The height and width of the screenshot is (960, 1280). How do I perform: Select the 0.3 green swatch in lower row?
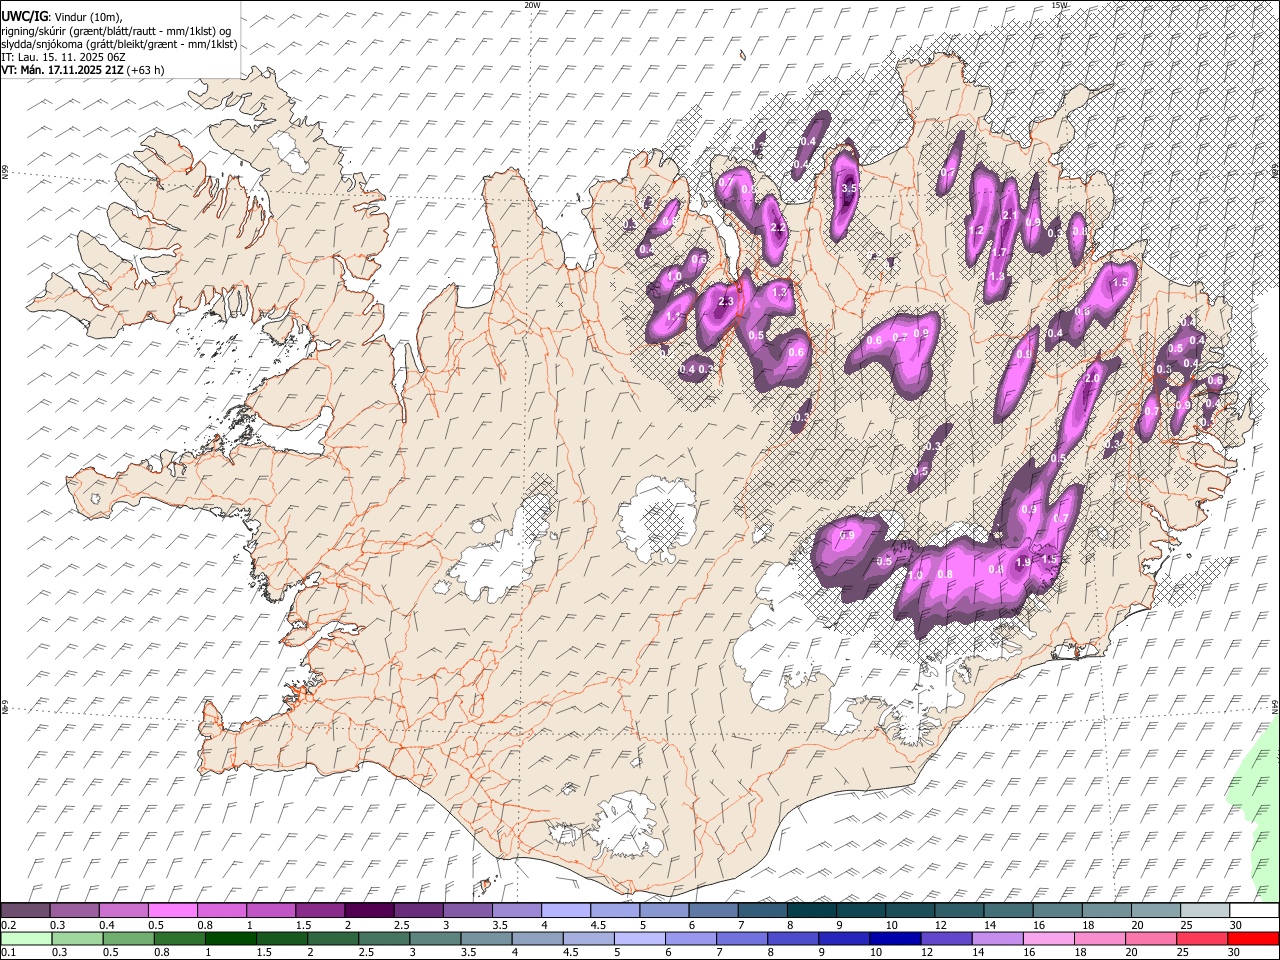[x=77, y=939]
